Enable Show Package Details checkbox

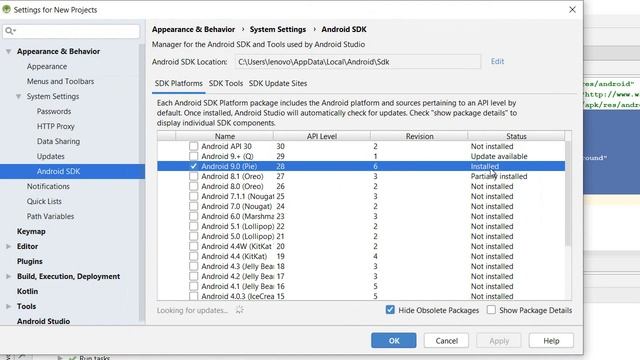(491, 310)
